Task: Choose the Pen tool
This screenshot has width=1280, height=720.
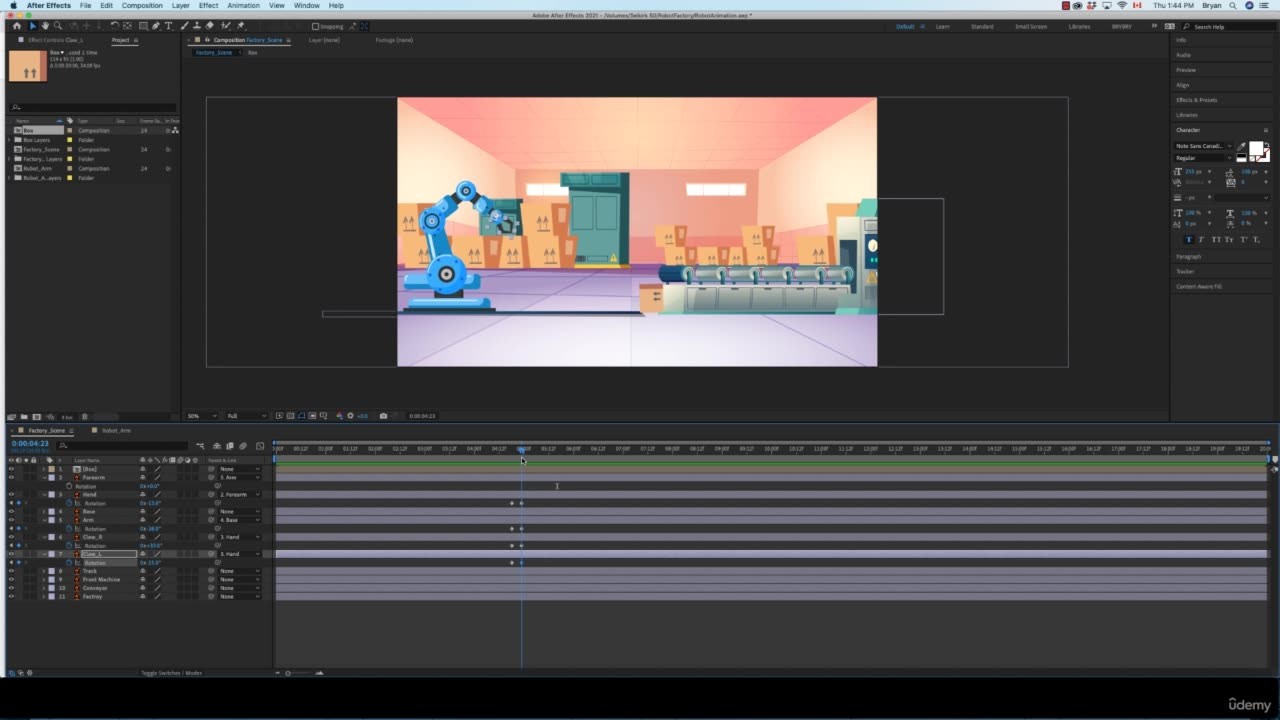Action: 156,26
